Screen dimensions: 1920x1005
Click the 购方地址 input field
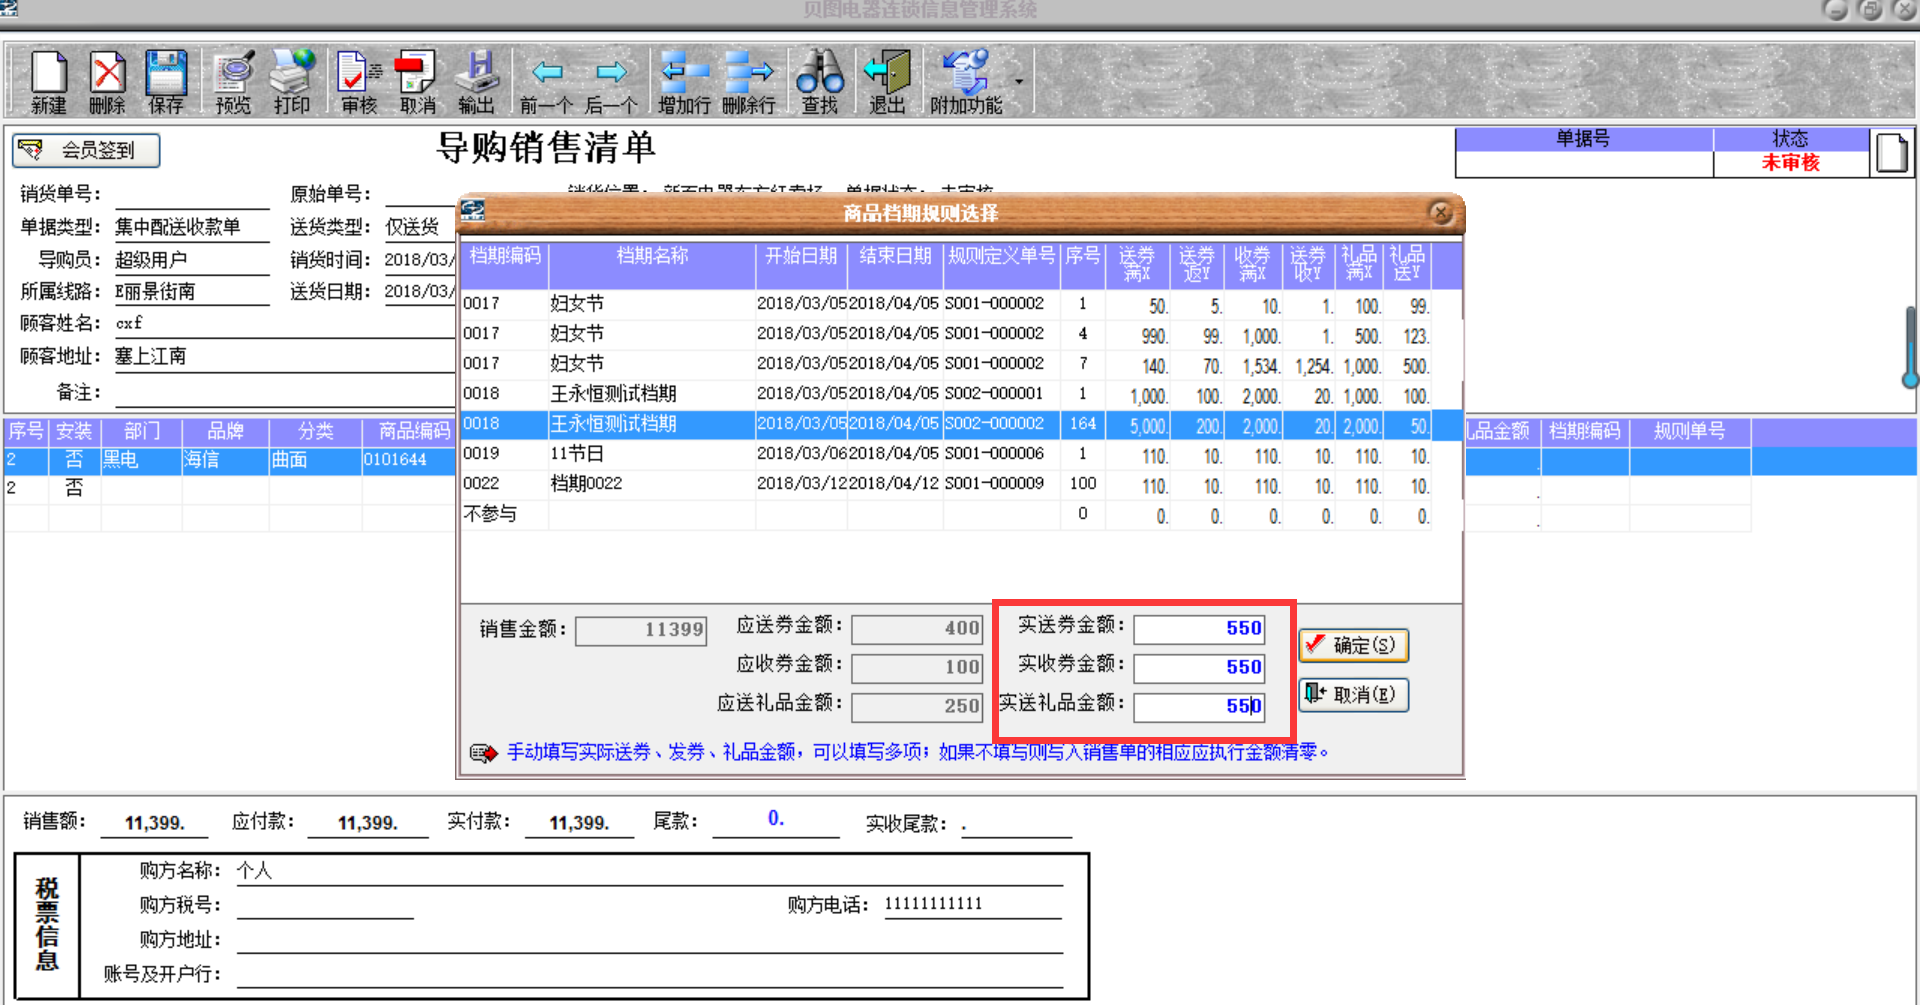(x=649, y=939)
